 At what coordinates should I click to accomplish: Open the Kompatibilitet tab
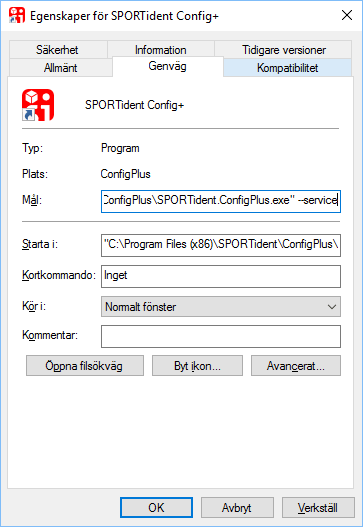tap(287, 68)
